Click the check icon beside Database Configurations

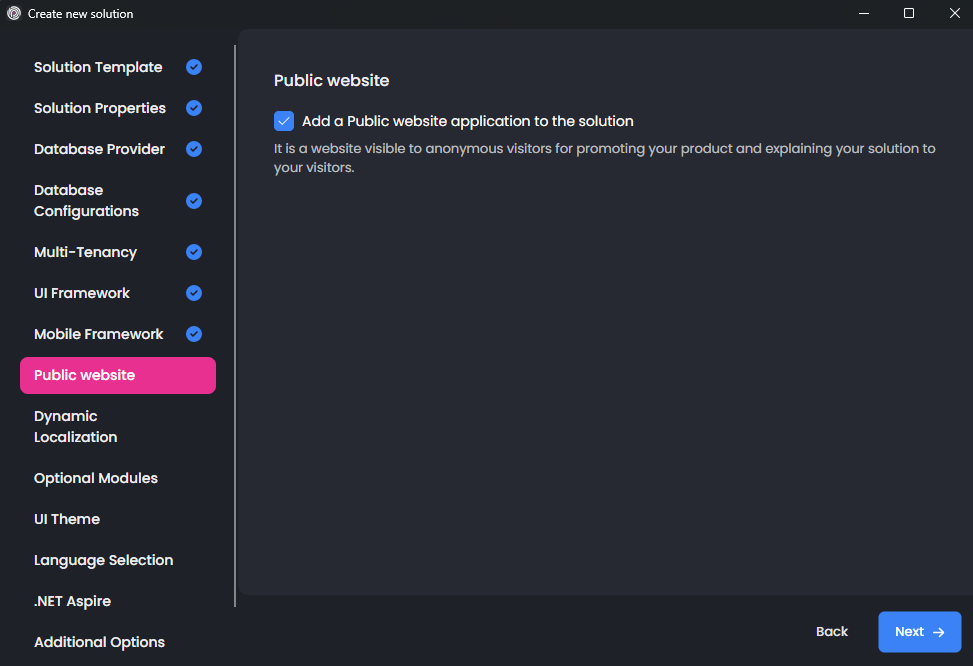[x=194, y=201]
